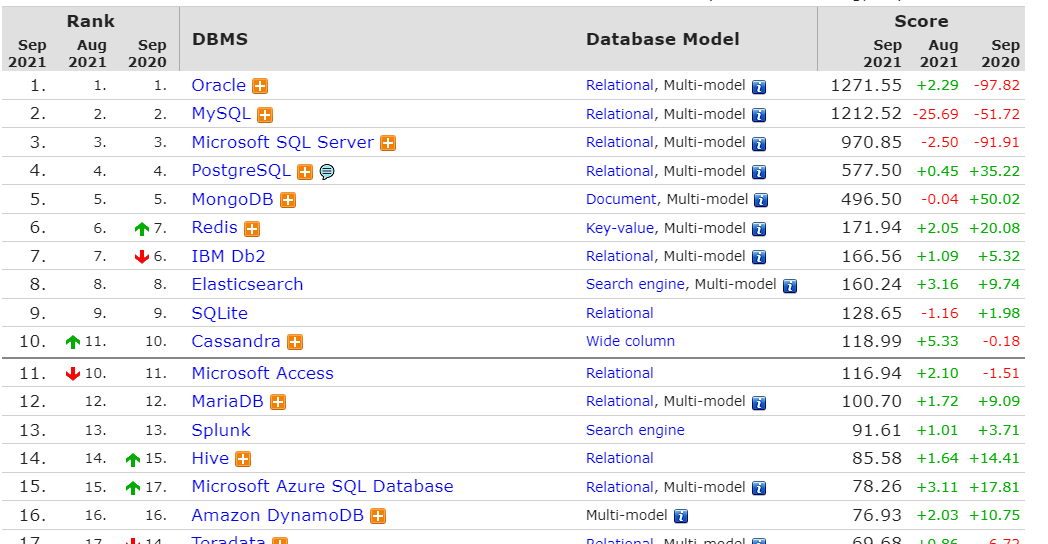Image resolution: width=1048 pixels, height=544 pixels.
Task: Open the Elasticsearch link
Action: coord(247,285)
